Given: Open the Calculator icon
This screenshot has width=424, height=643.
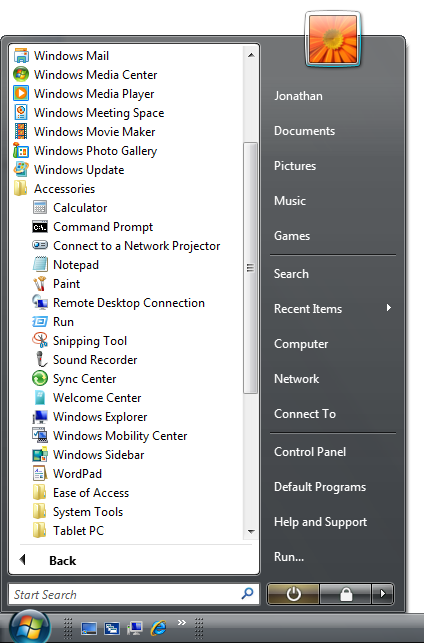Looking at the screenshot, I should [40, 207].
